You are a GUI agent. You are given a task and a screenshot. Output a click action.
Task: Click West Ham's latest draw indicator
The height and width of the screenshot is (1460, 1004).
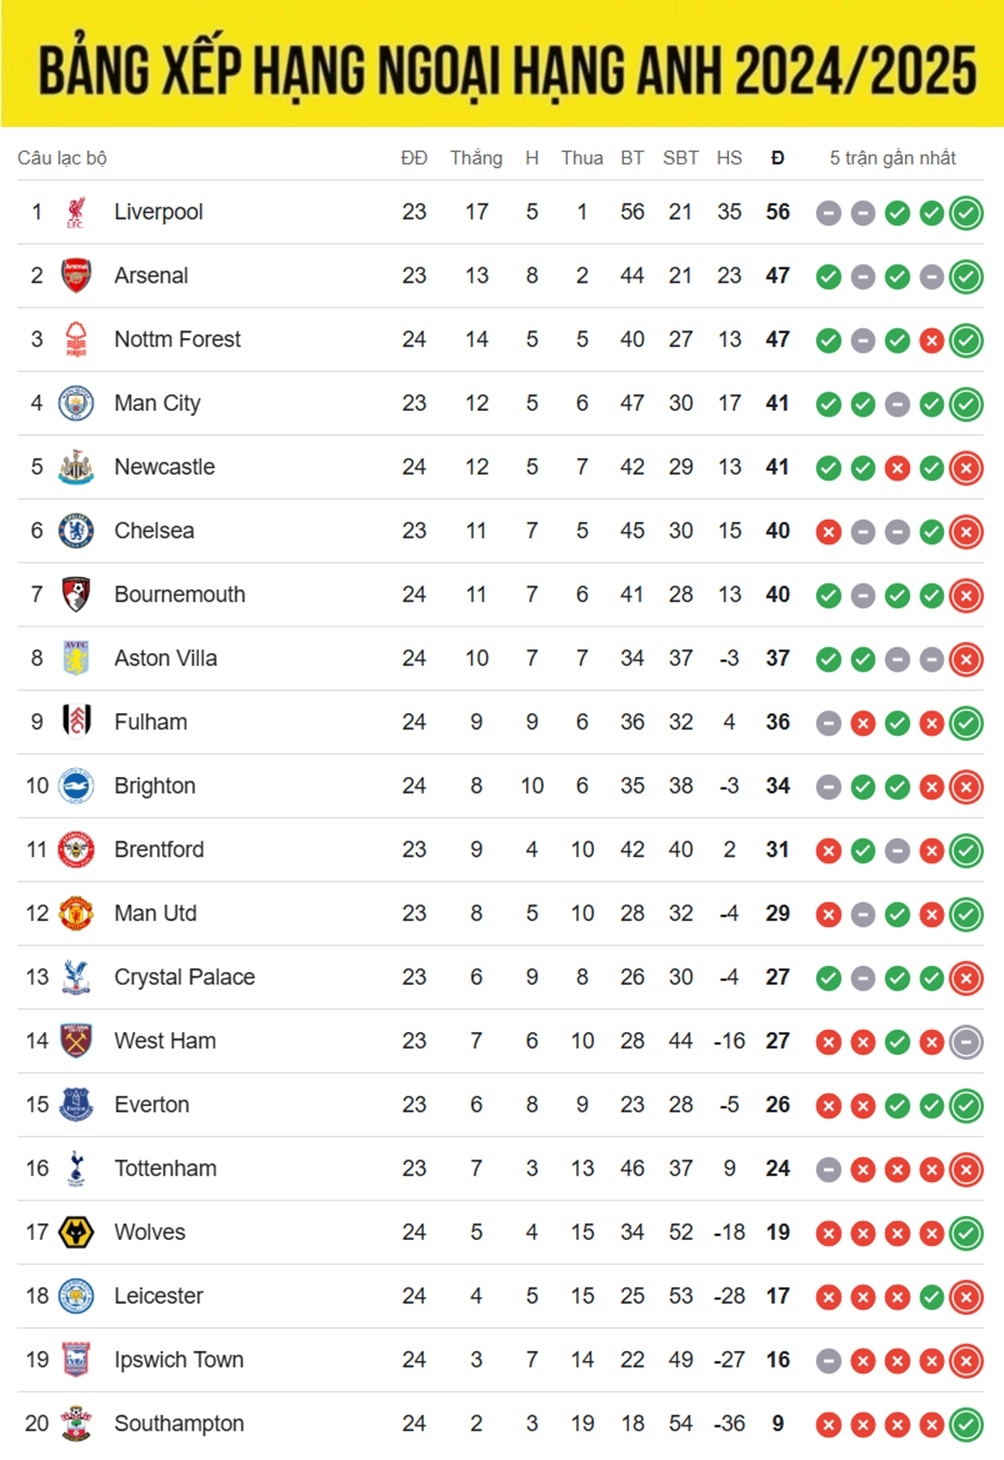[966, 1042]
